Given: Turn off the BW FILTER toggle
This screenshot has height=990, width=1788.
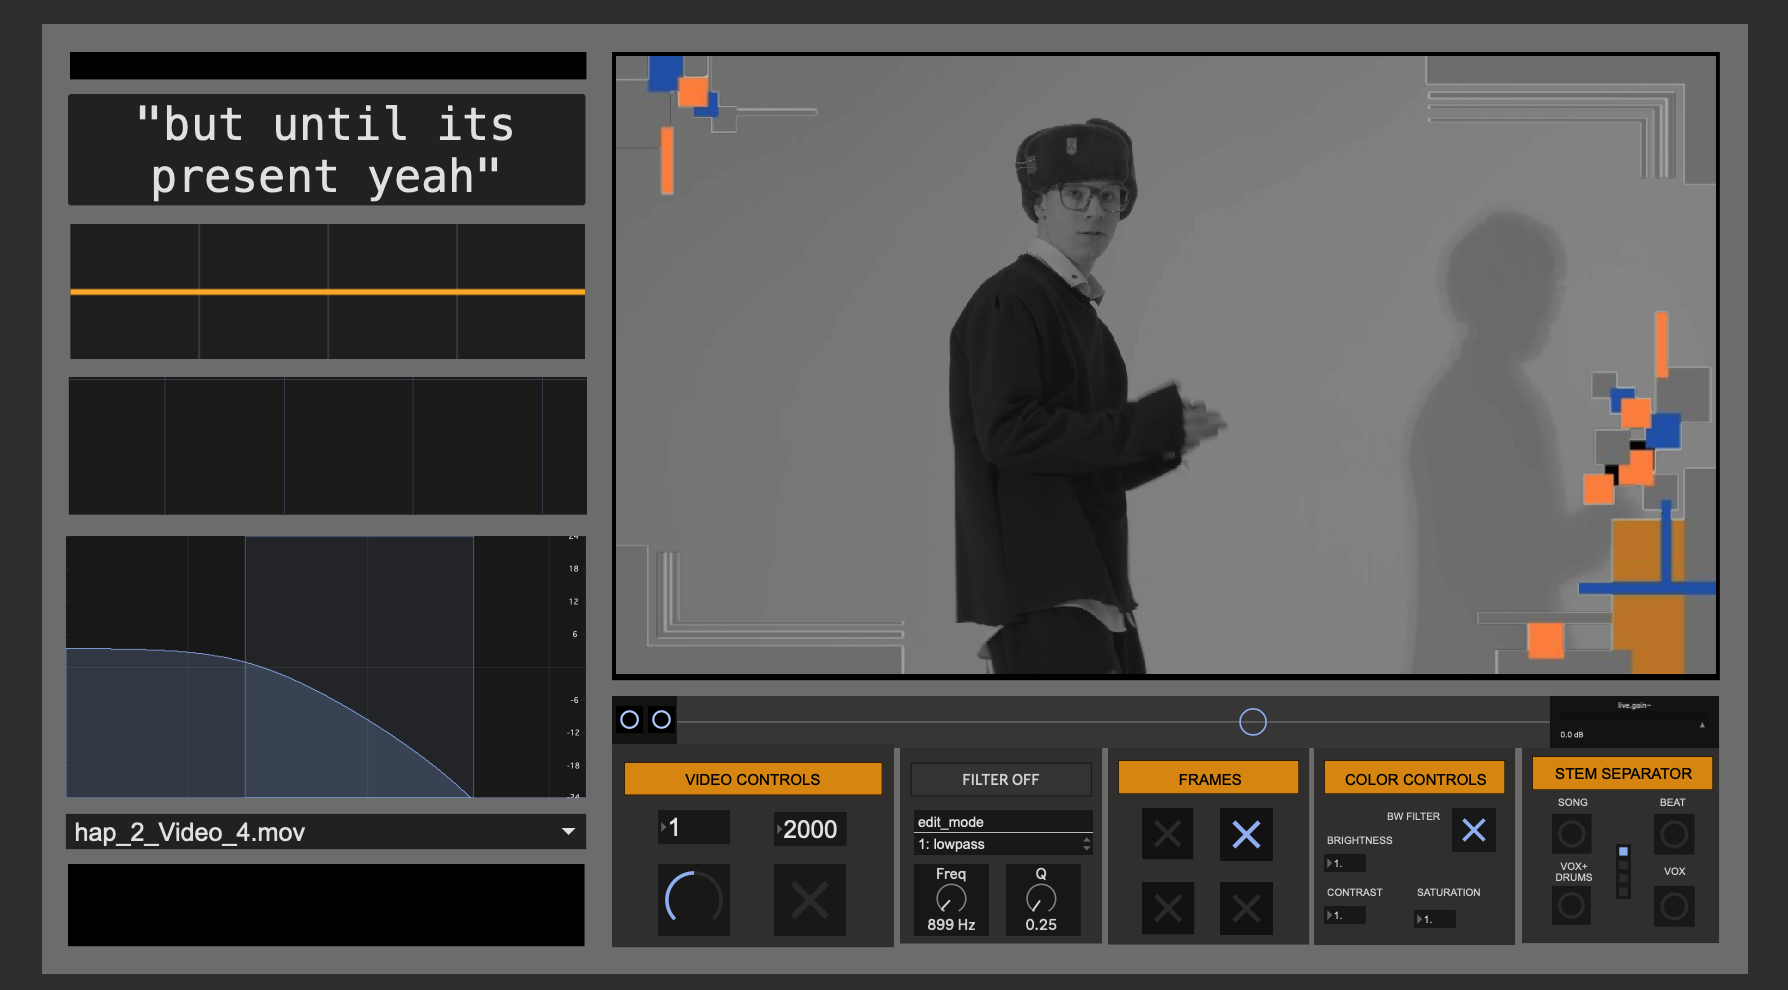Looking at the screenshot, I should [x=1473, y=830].
